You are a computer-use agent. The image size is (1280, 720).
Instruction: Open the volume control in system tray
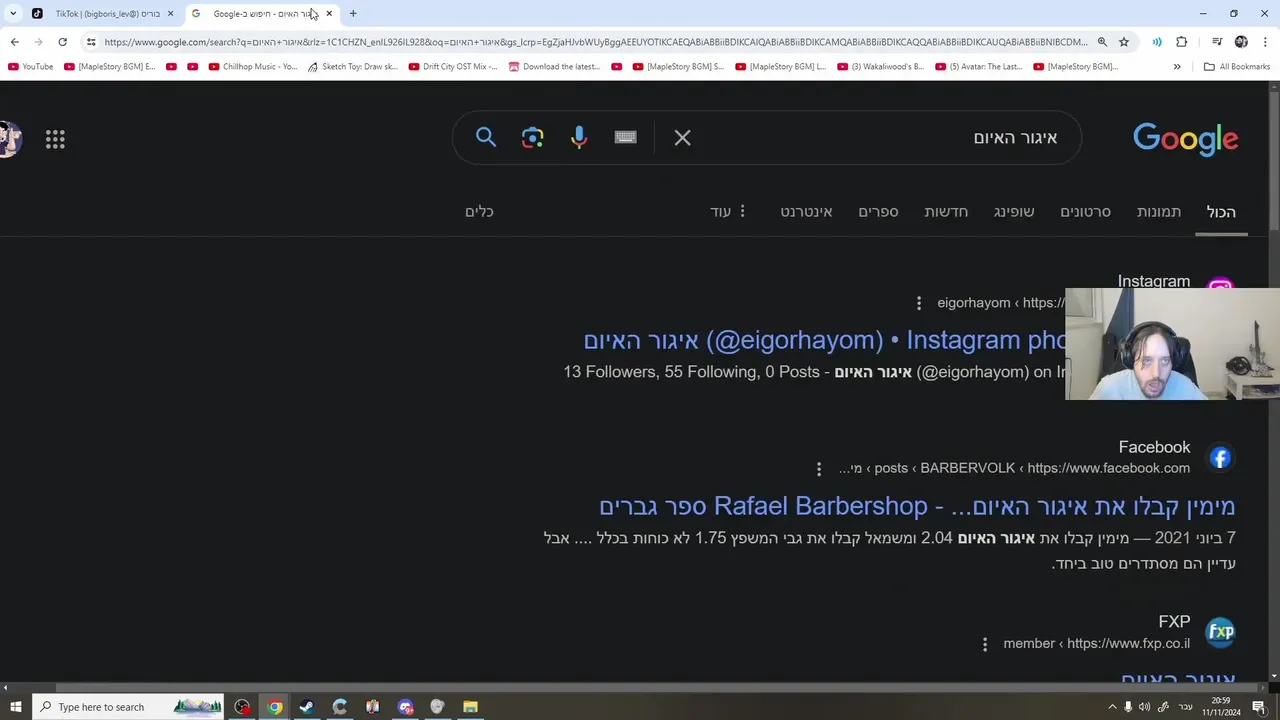tap(1144, 707)
